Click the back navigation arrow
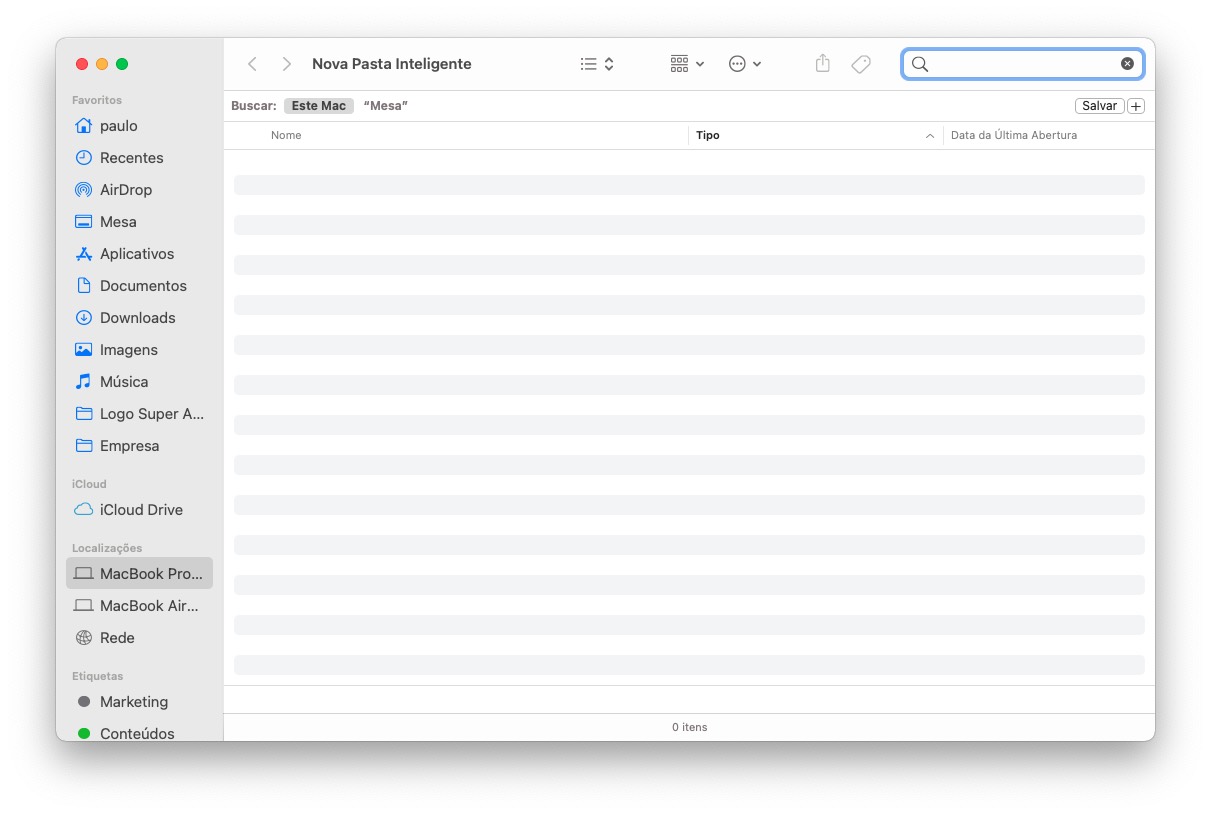 (252, 64)
